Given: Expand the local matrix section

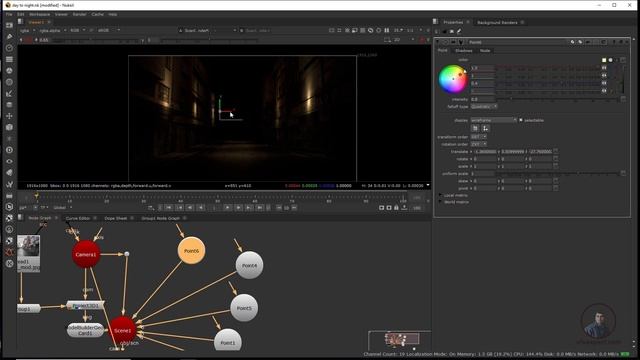Looking at the screenshot, I should coord(440,195).
